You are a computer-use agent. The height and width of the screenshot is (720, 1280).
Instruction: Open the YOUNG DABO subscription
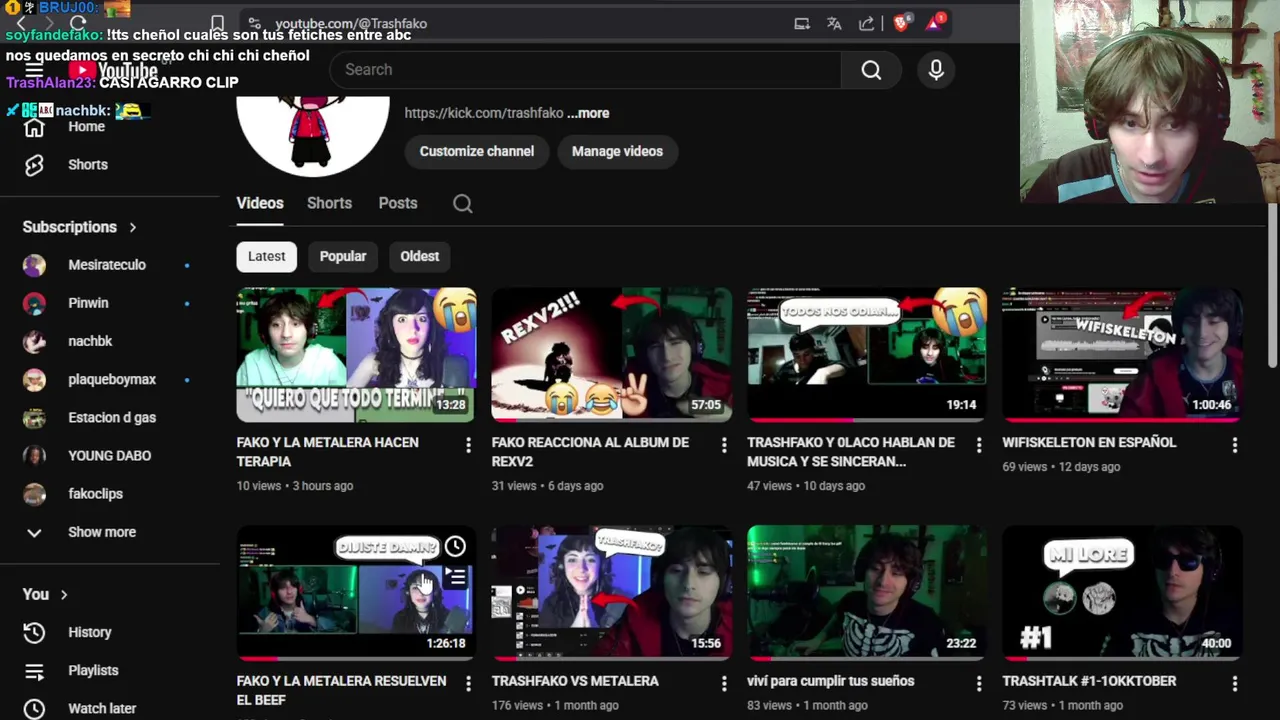tap(109, 456)
